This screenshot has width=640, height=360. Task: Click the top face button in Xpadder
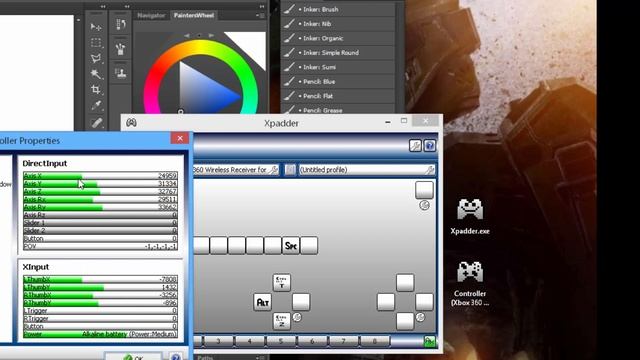[405, 282]
